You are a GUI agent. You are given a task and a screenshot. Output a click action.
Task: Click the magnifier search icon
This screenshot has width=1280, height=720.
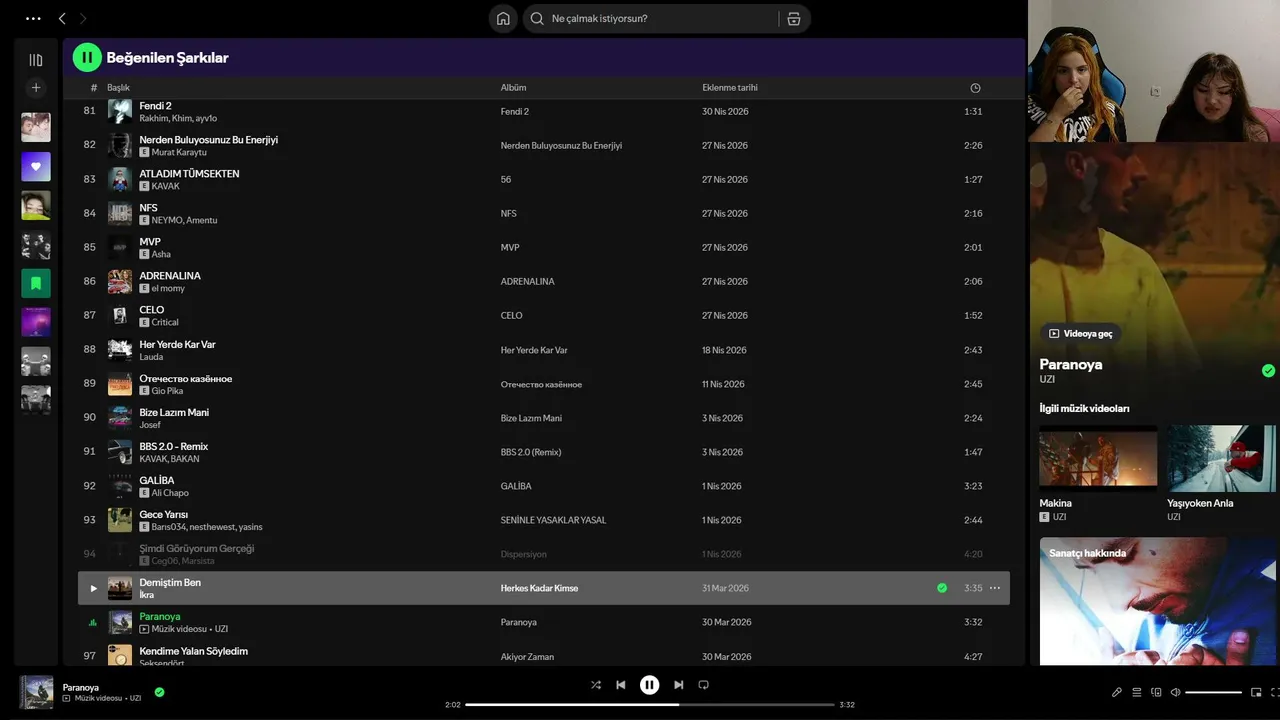(537, 18)
